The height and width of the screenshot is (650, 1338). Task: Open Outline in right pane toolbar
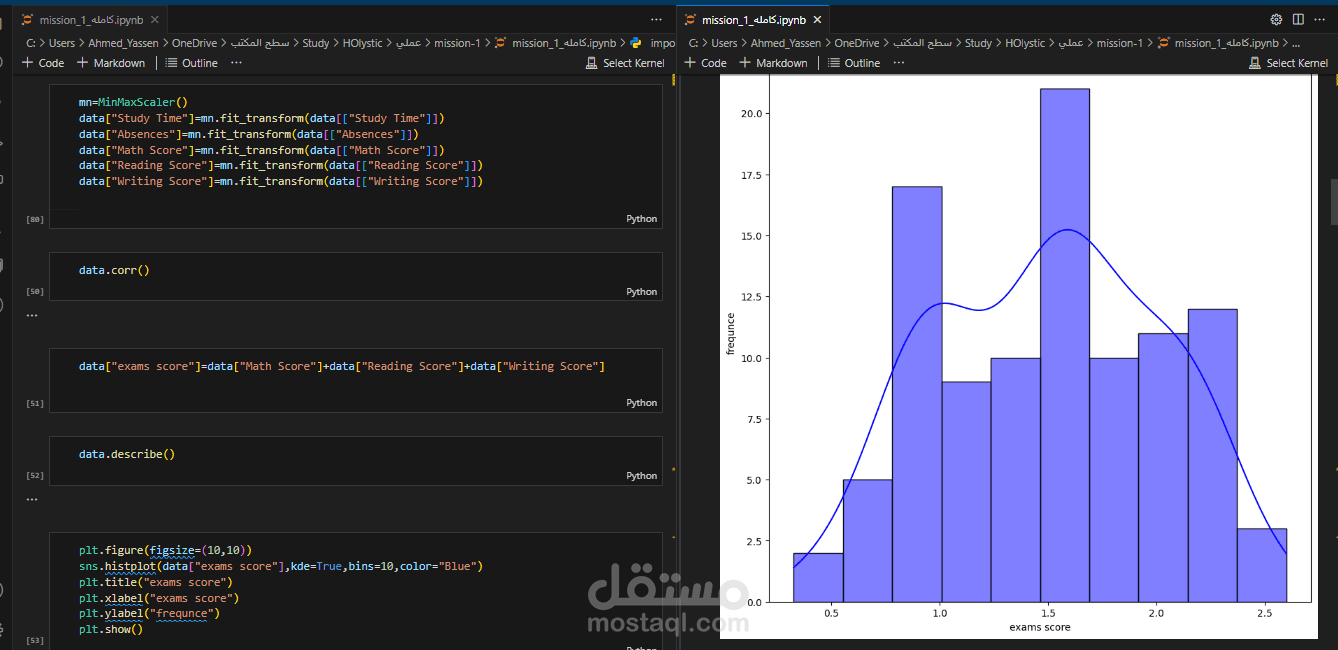coord(854,63)
